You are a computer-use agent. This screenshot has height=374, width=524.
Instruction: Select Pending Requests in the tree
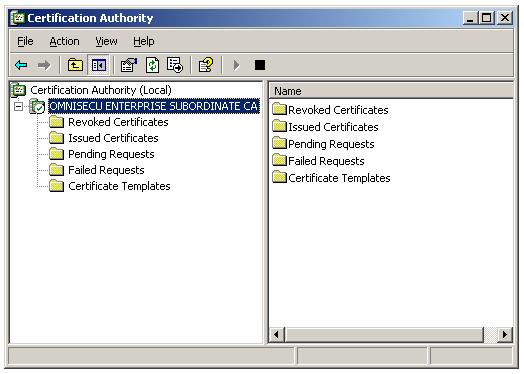click(x=111, y=154)
